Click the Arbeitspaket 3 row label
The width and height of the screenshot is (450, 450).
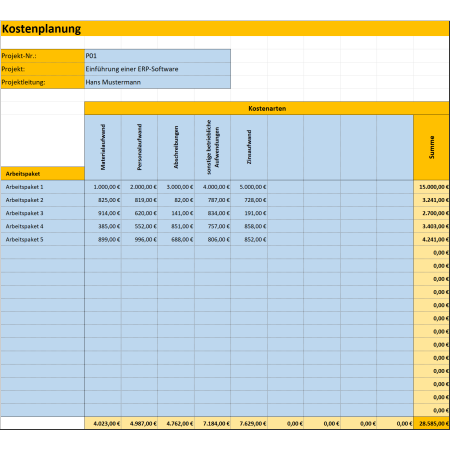42,213
